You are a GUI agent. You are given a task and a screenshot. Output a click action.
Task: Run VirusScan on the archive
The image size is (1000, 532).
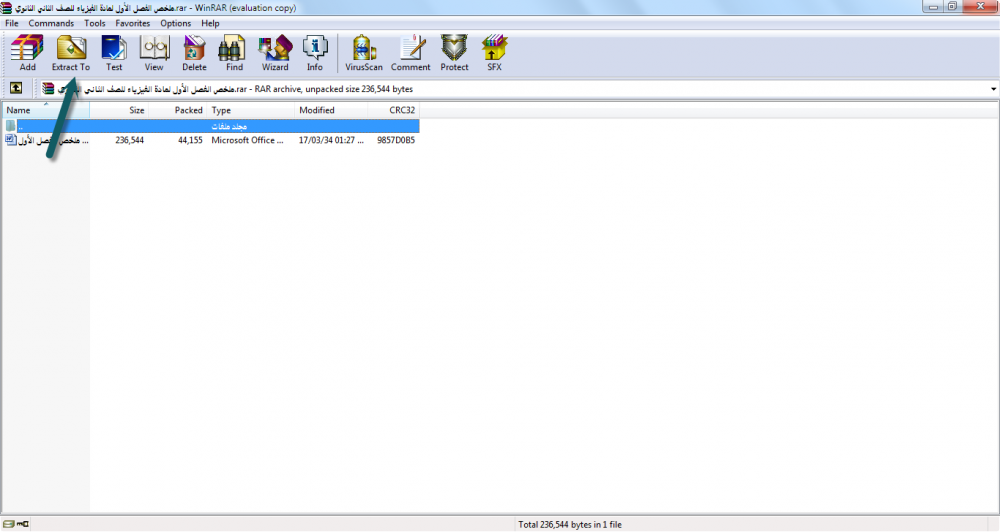point(364,53)
